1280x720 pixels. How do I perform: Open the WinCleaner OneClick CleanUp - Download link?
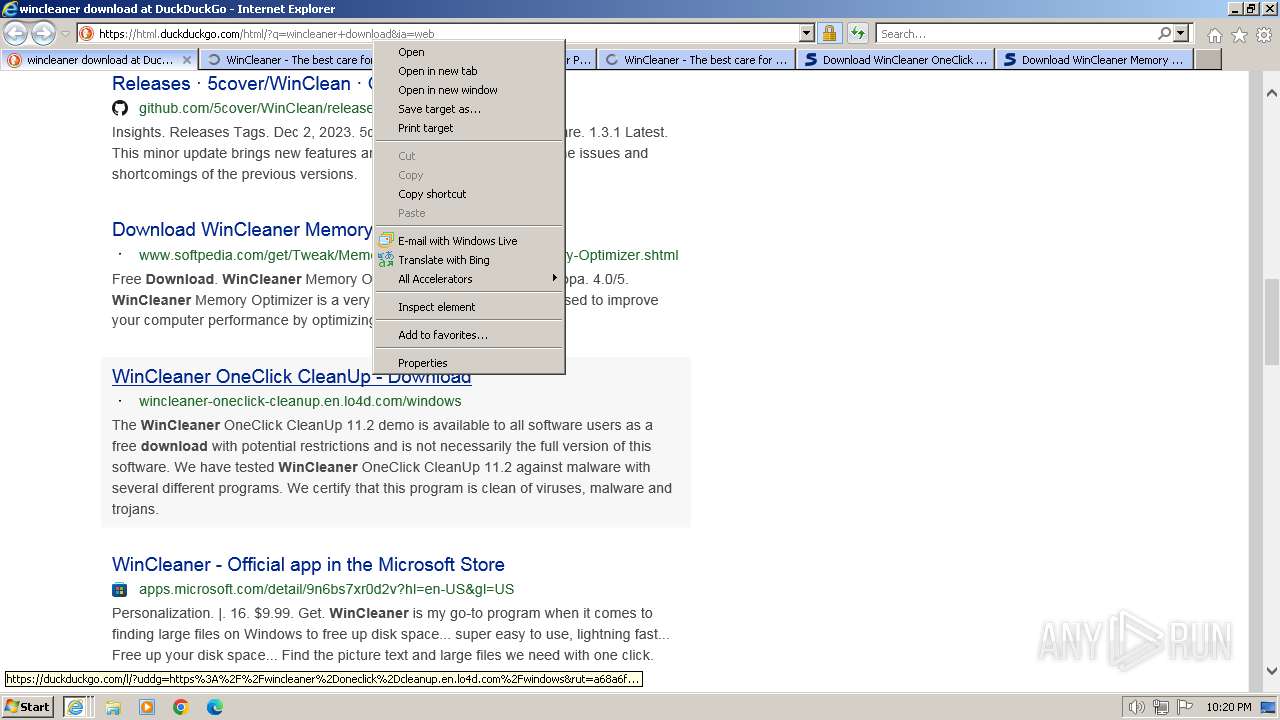[x=291, y=377]
